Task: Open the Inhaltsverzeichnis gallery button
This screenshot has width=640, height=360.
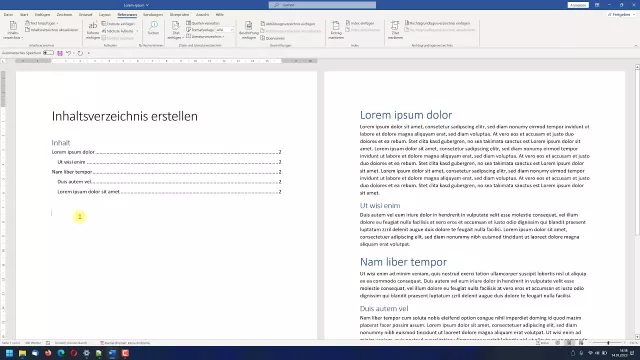Action: 13,30
